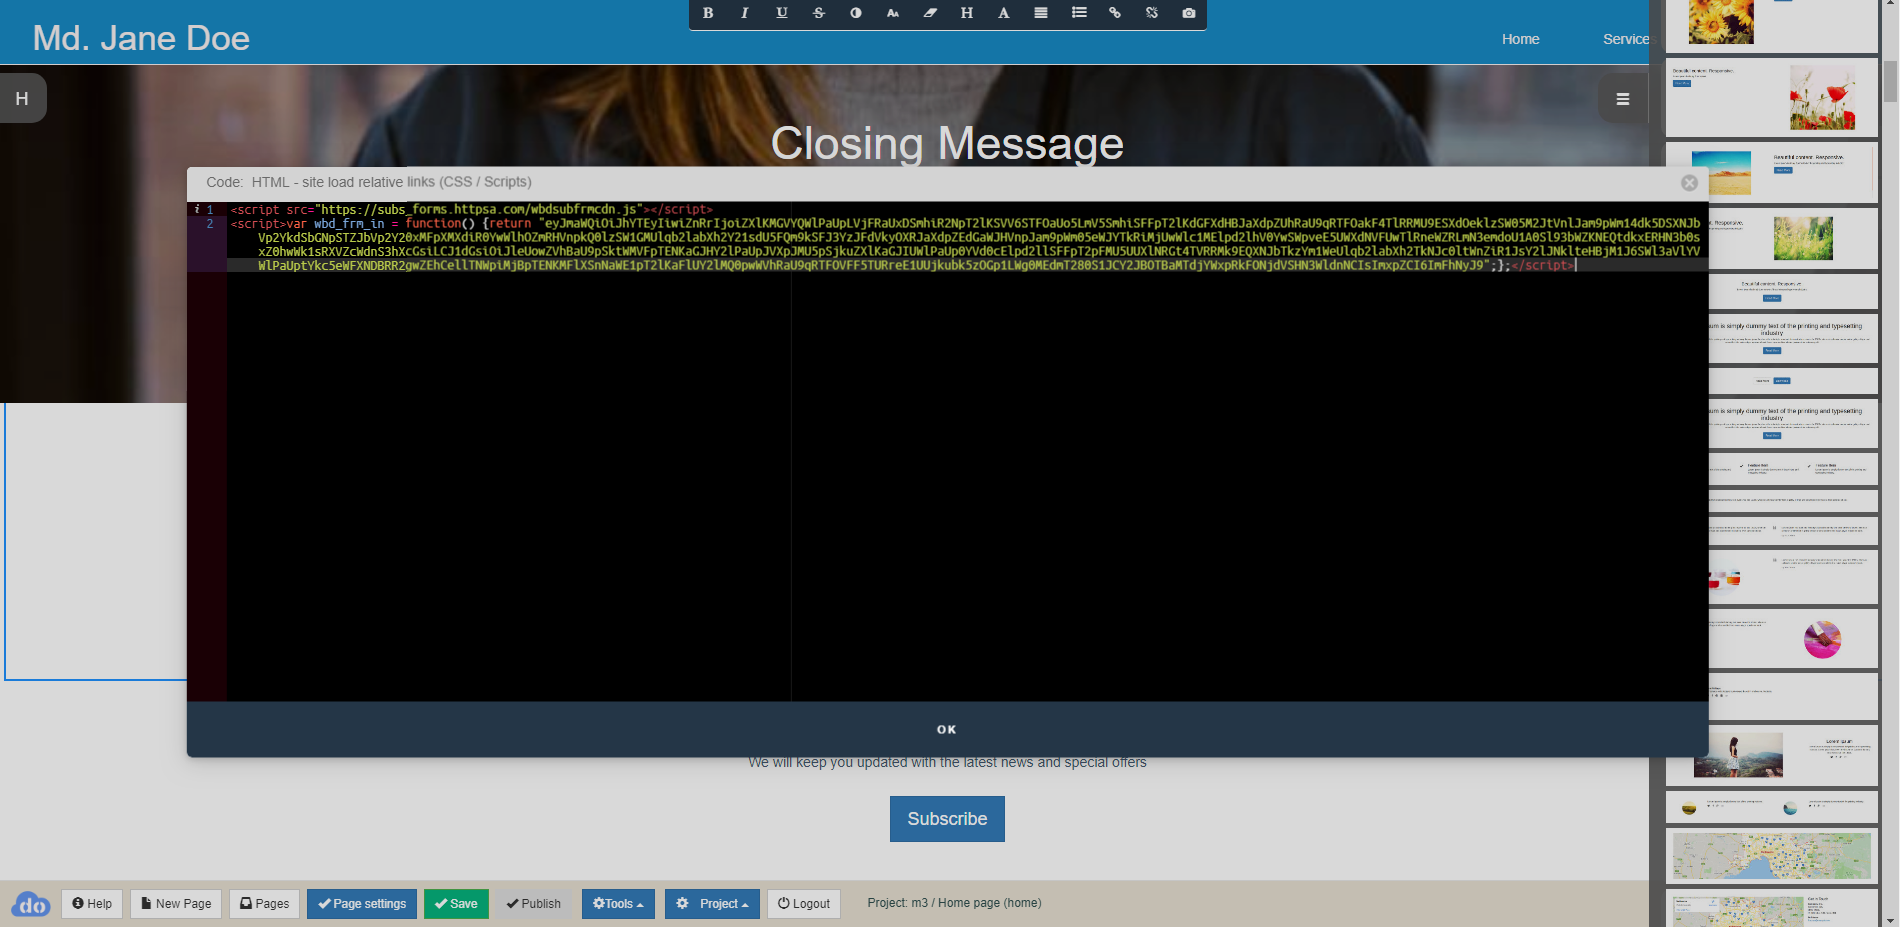1900x927 pixels.
Task: Open the hamburger menu on the header block
Action: pos(1623,99)
